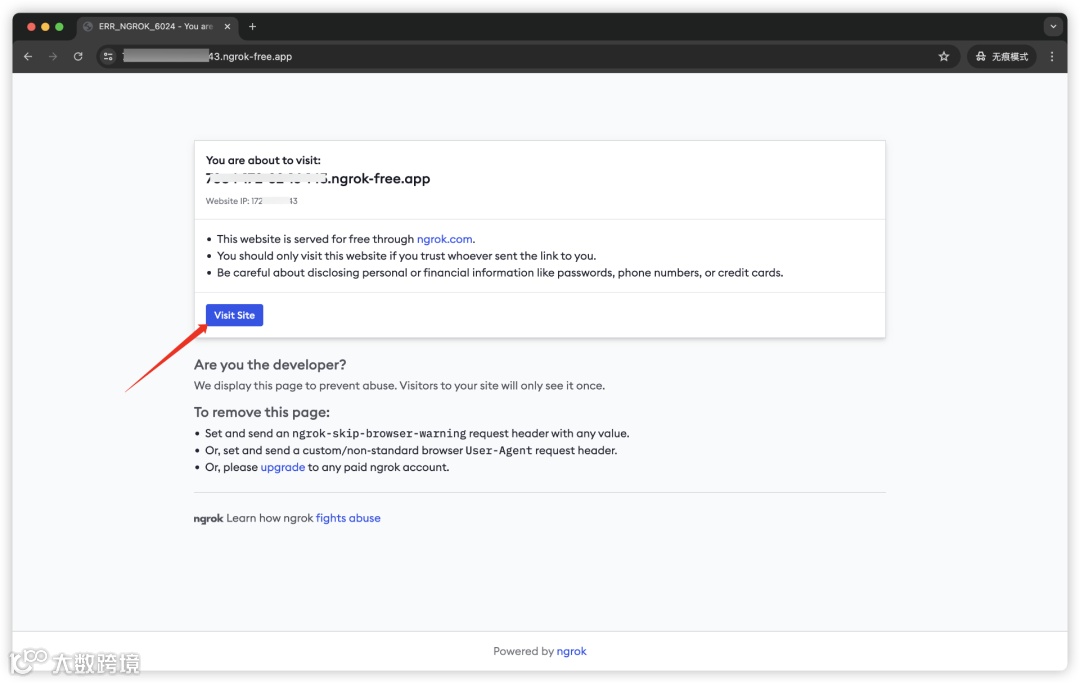
Task: Reload the current page
Action: point(78,57)
